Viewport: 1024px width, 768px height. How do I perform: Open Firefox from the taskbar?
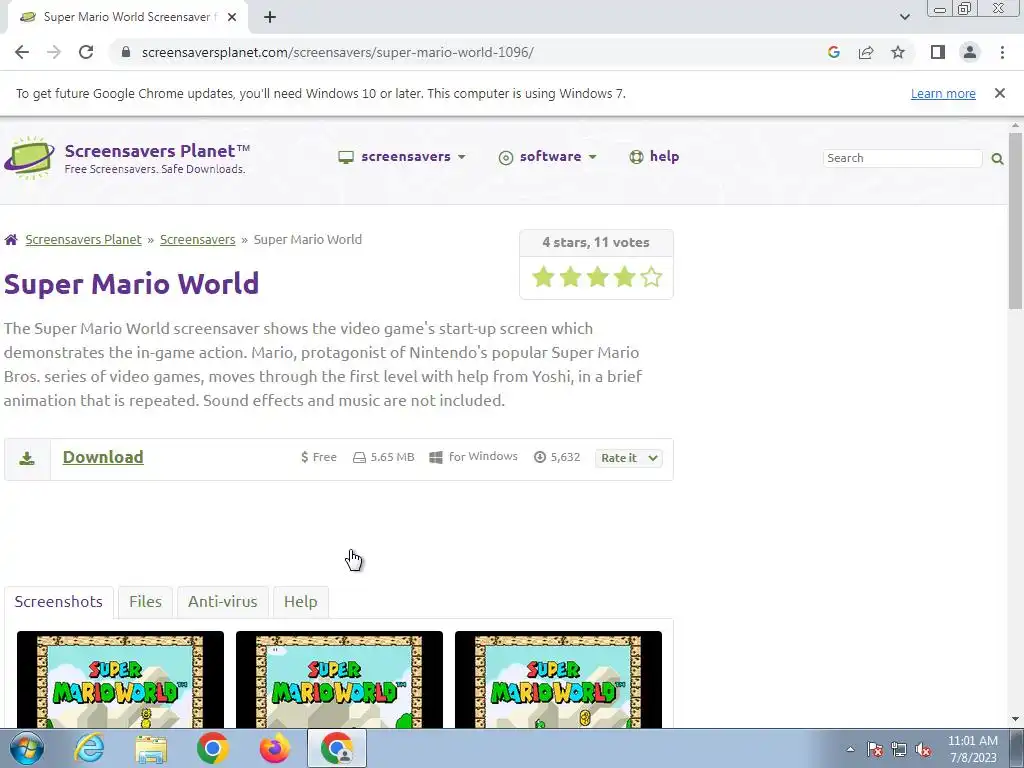[274, 748]
